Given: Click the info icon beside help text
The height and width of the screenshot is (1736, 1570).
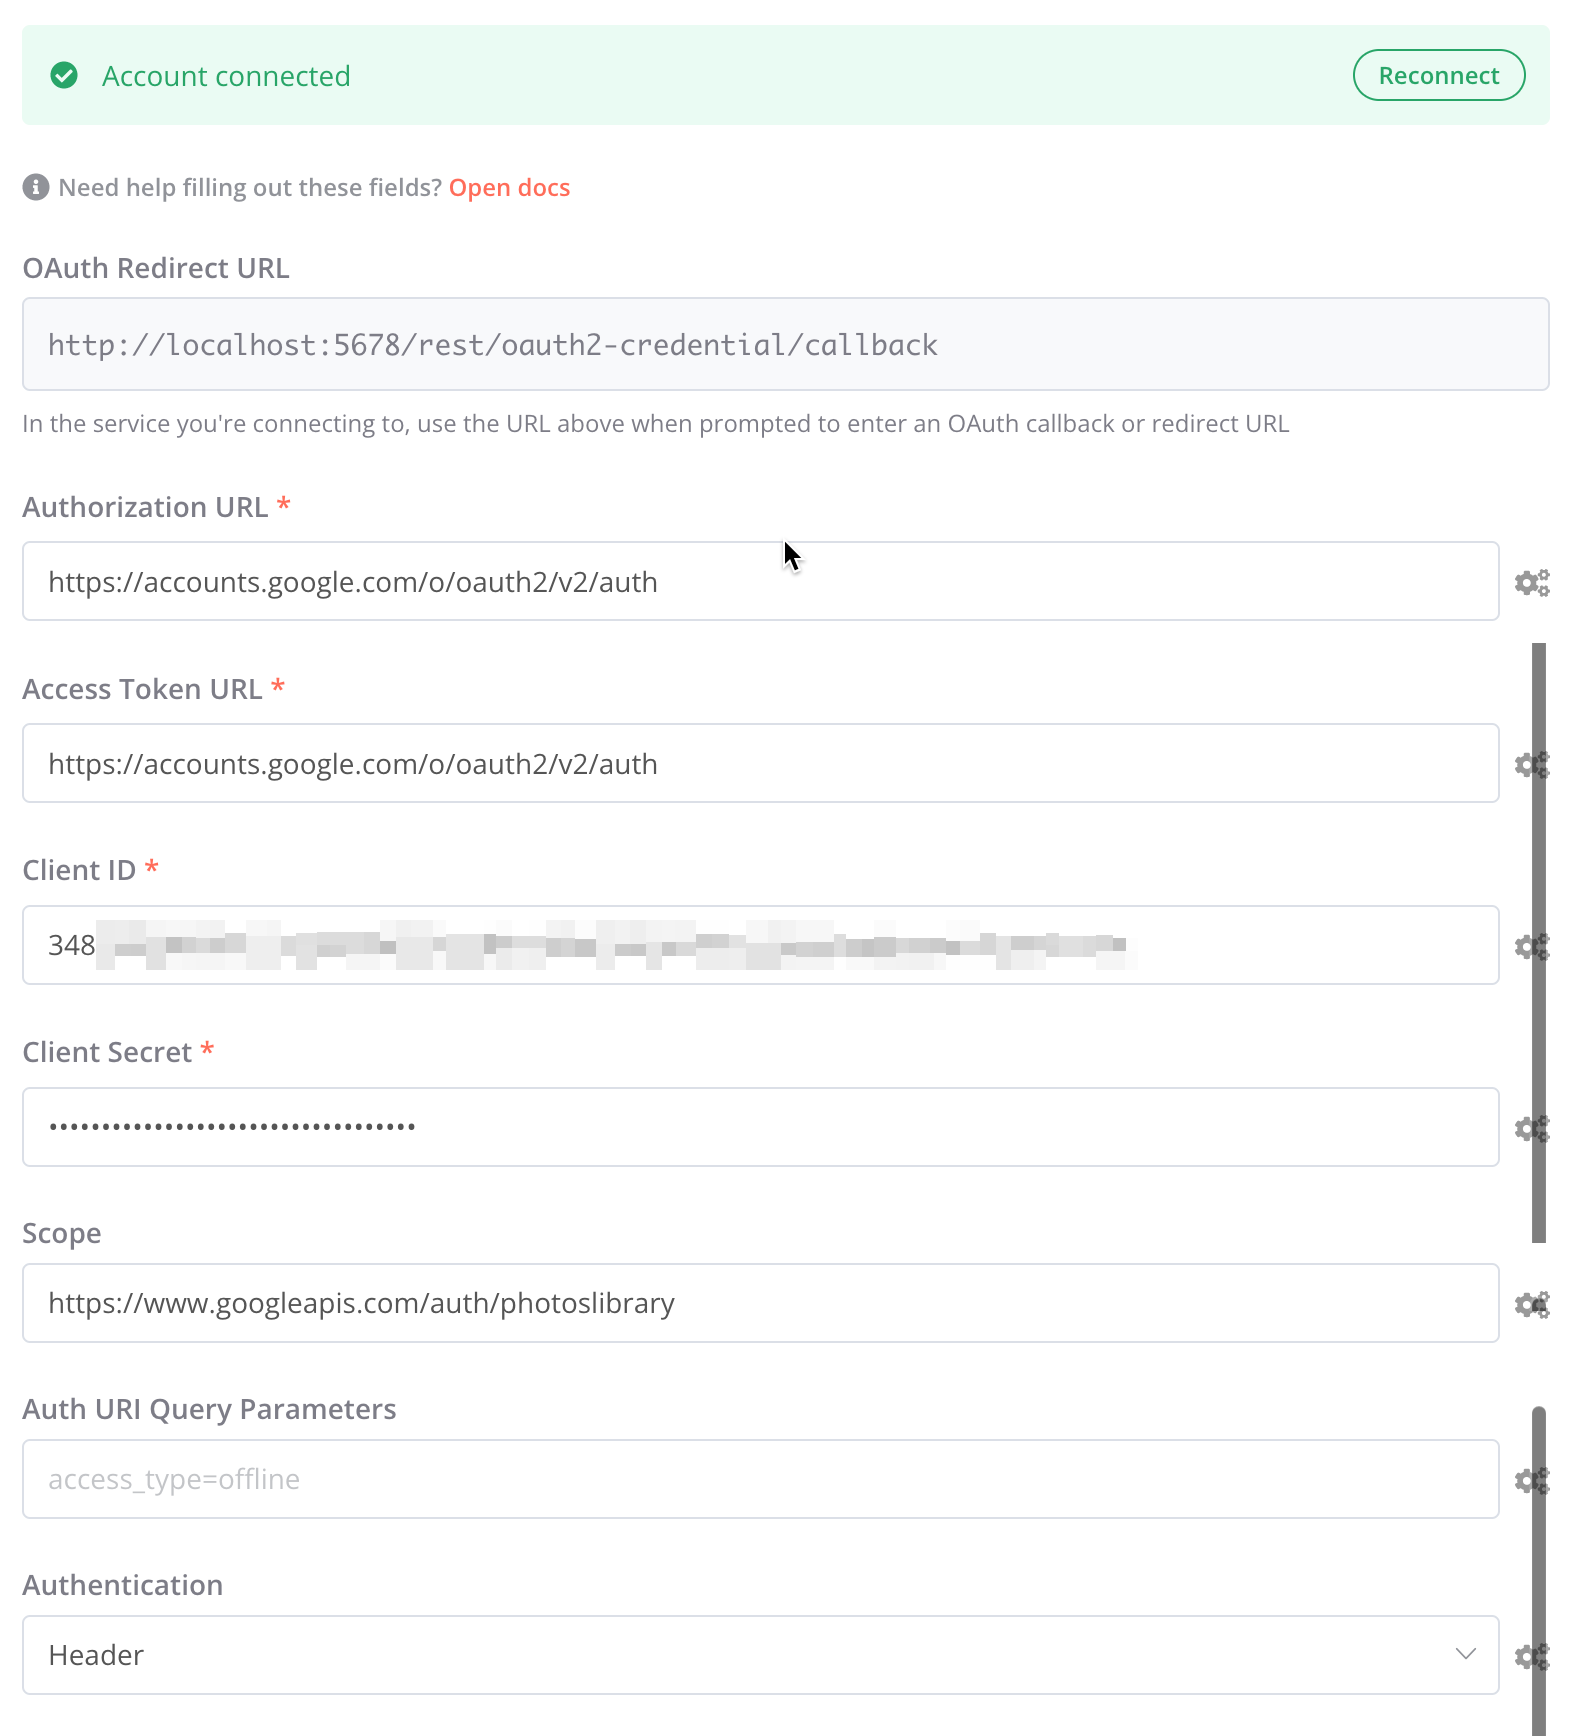Looking at the screenshot, I should pyautogui.click(x=36, y=187).
